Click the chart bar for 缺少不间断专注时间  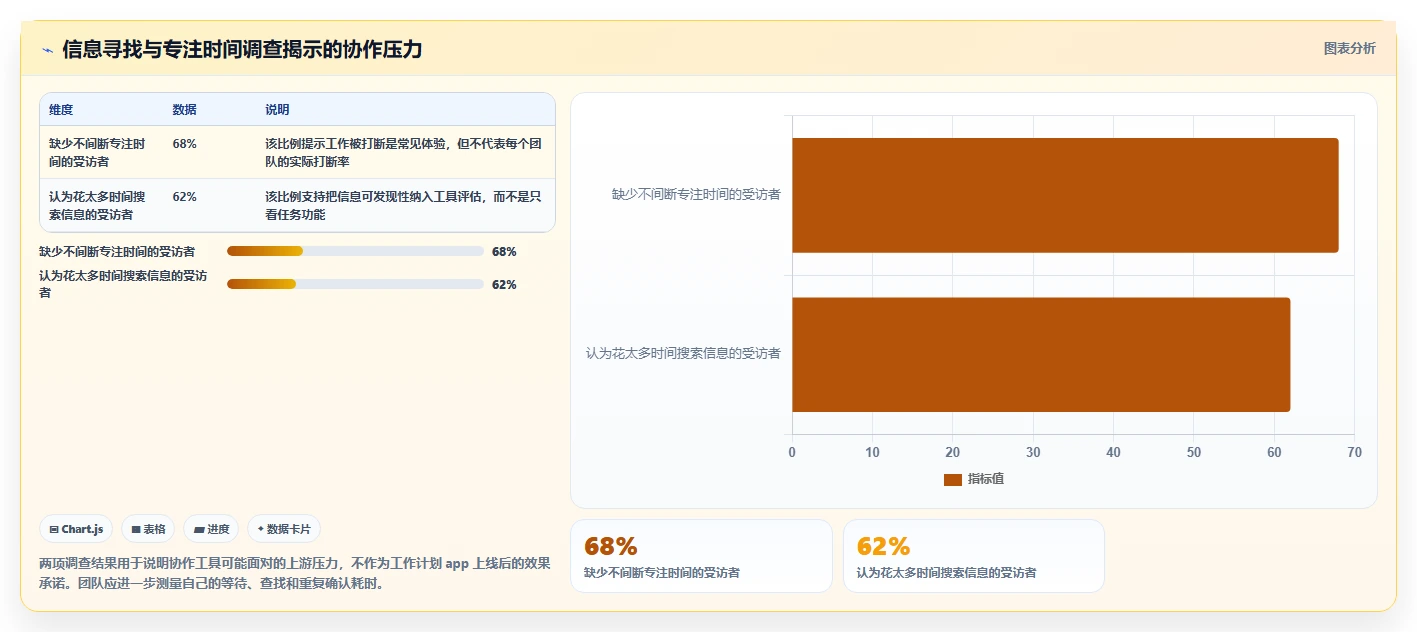(x=1065, y=195)
